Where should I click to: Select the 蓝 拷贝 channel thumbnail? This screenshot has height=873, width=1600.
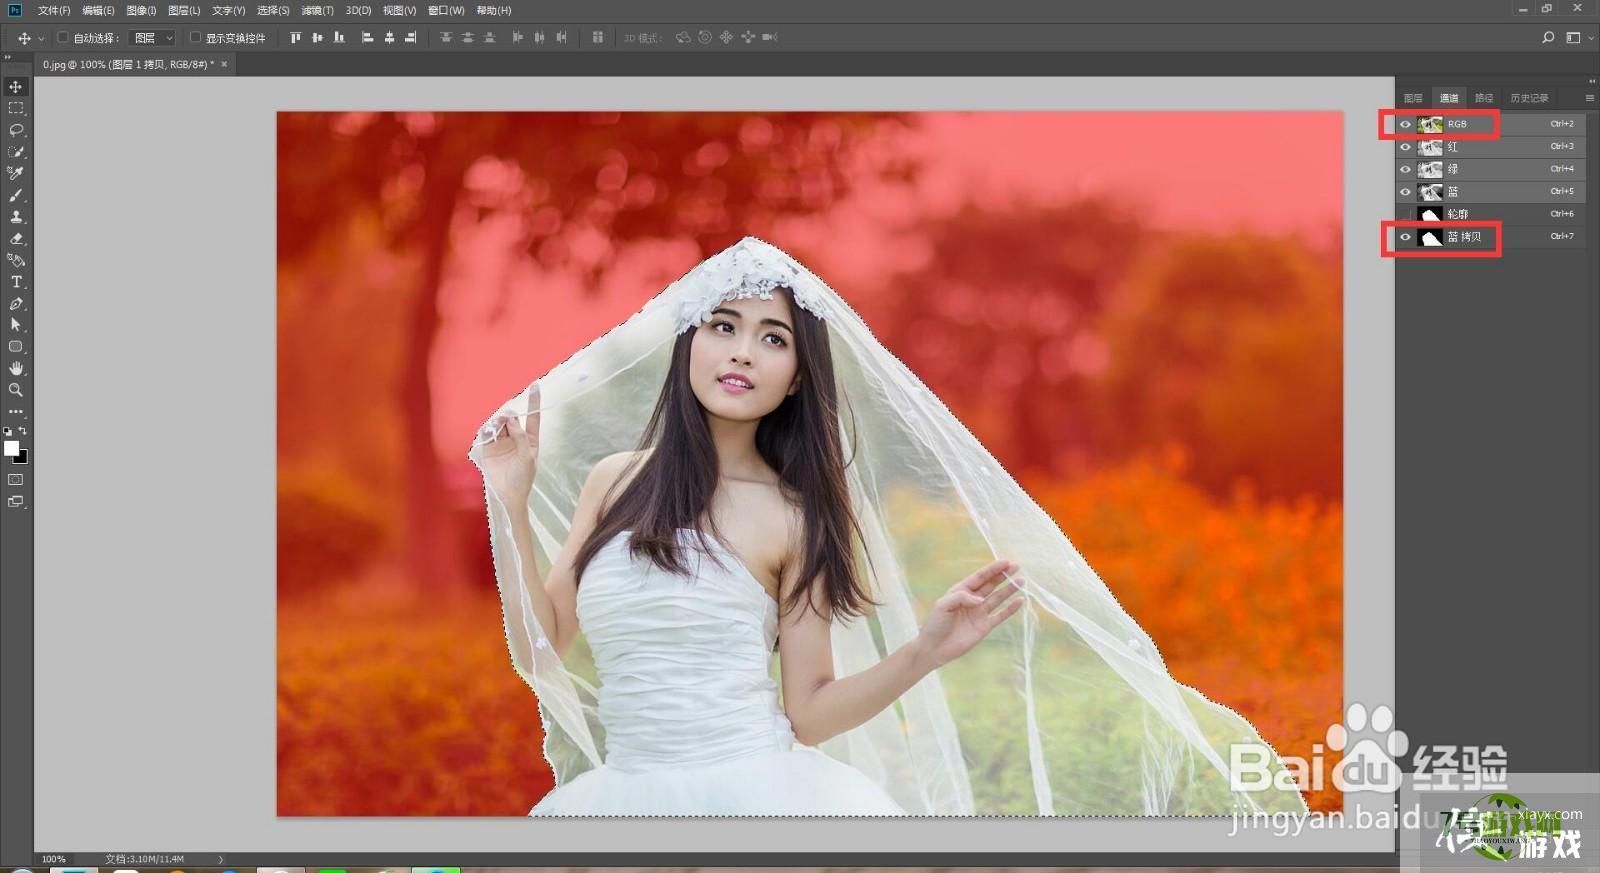coord(1430,237)
